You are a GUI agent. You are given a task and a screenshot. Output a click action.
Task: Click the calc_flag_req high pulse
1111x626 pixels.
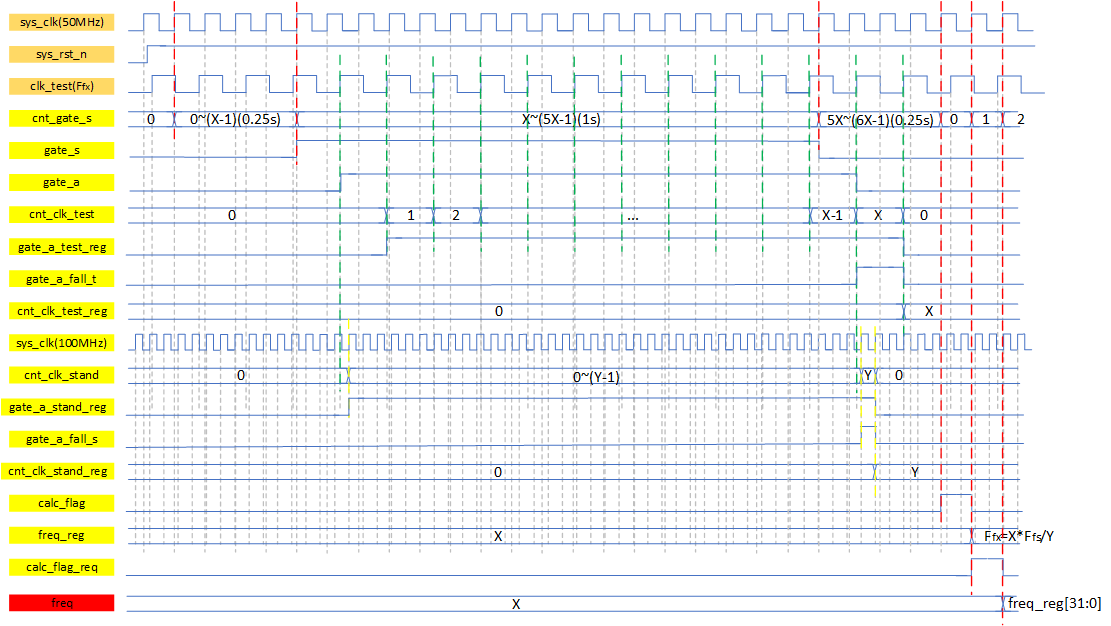987,566
